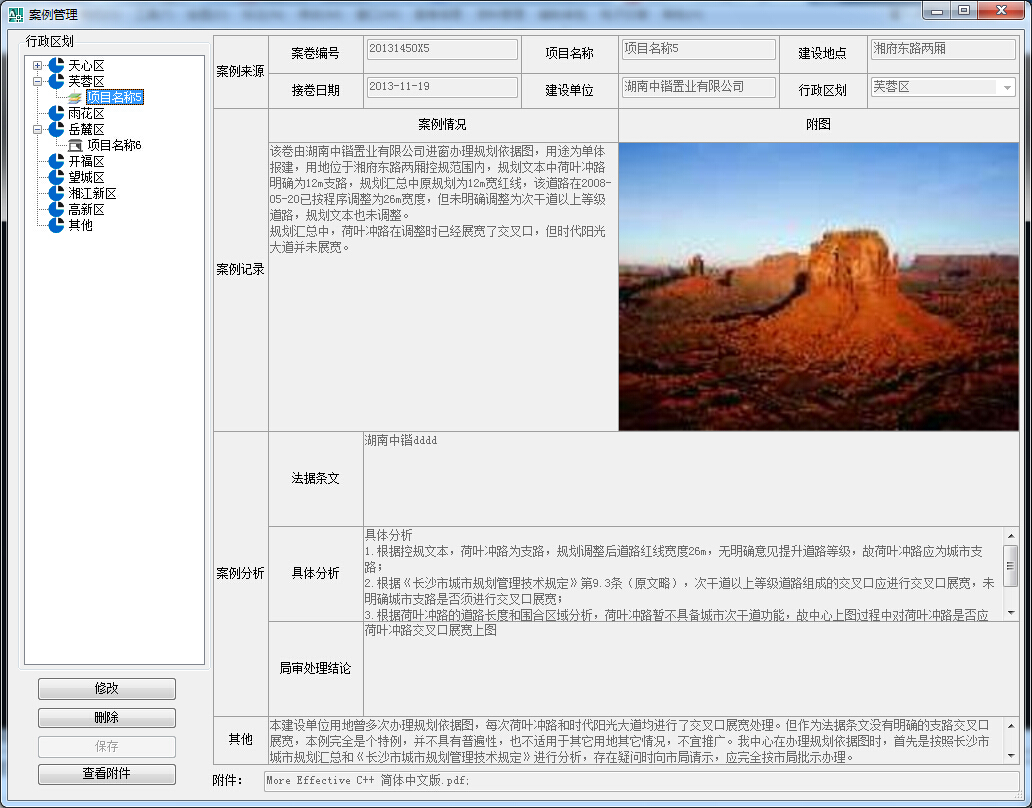Open the 行政区划 dropdown showing 芙蓉区
The width and height of the screenshot is (1032, 808).
point(1006,87)
